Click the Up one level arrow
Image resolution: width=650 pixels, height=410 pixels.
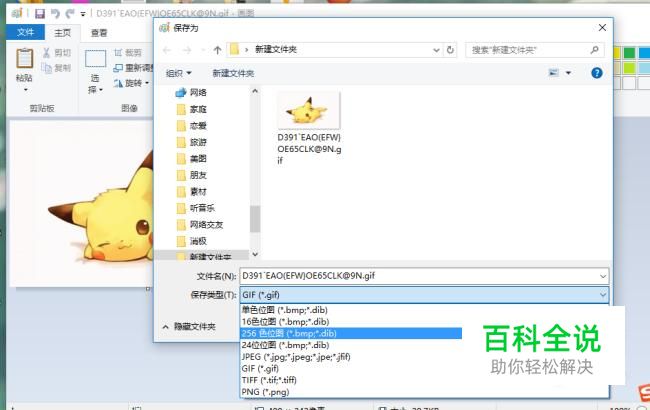[218, 50]
